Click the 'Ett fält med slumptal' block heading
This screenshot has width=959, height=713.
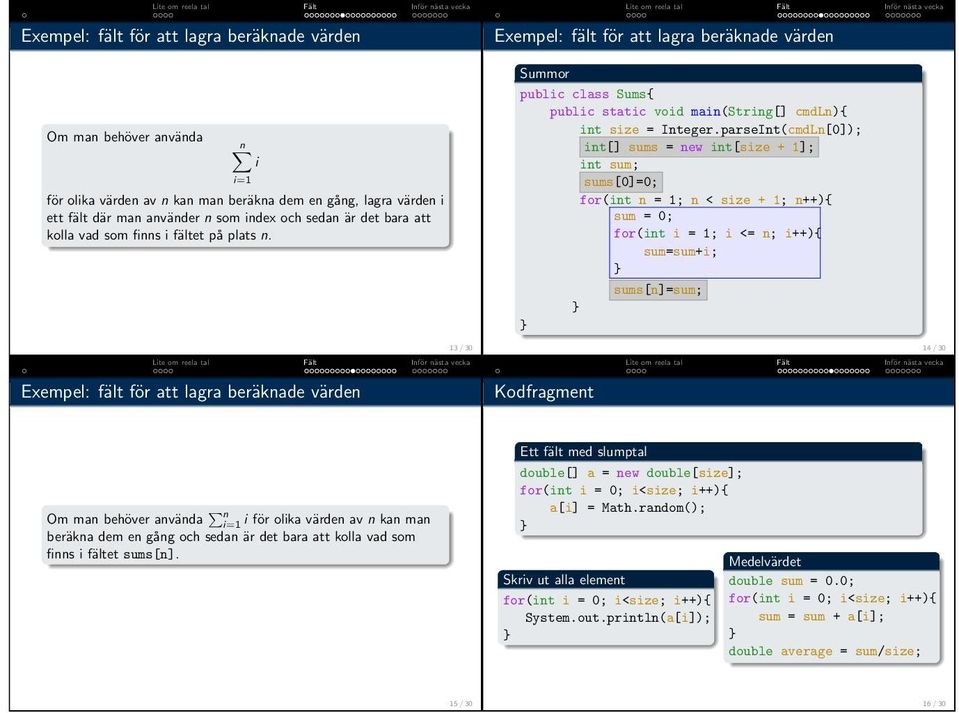pyautogui.click(x=583, y=452)
